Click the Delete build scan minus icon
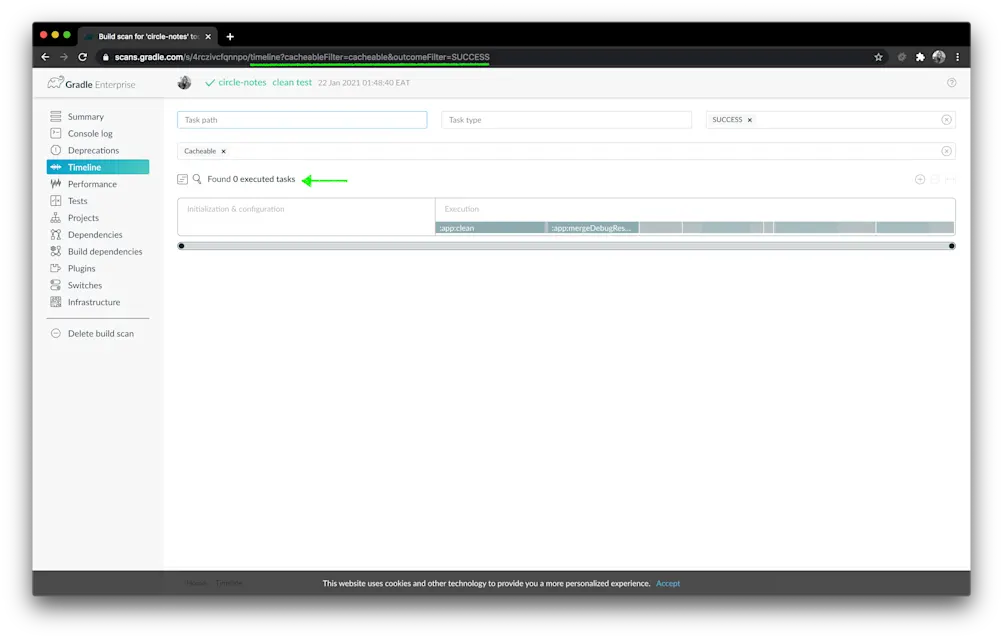Screen dimensions: 1003x639 tap(56, 333)
